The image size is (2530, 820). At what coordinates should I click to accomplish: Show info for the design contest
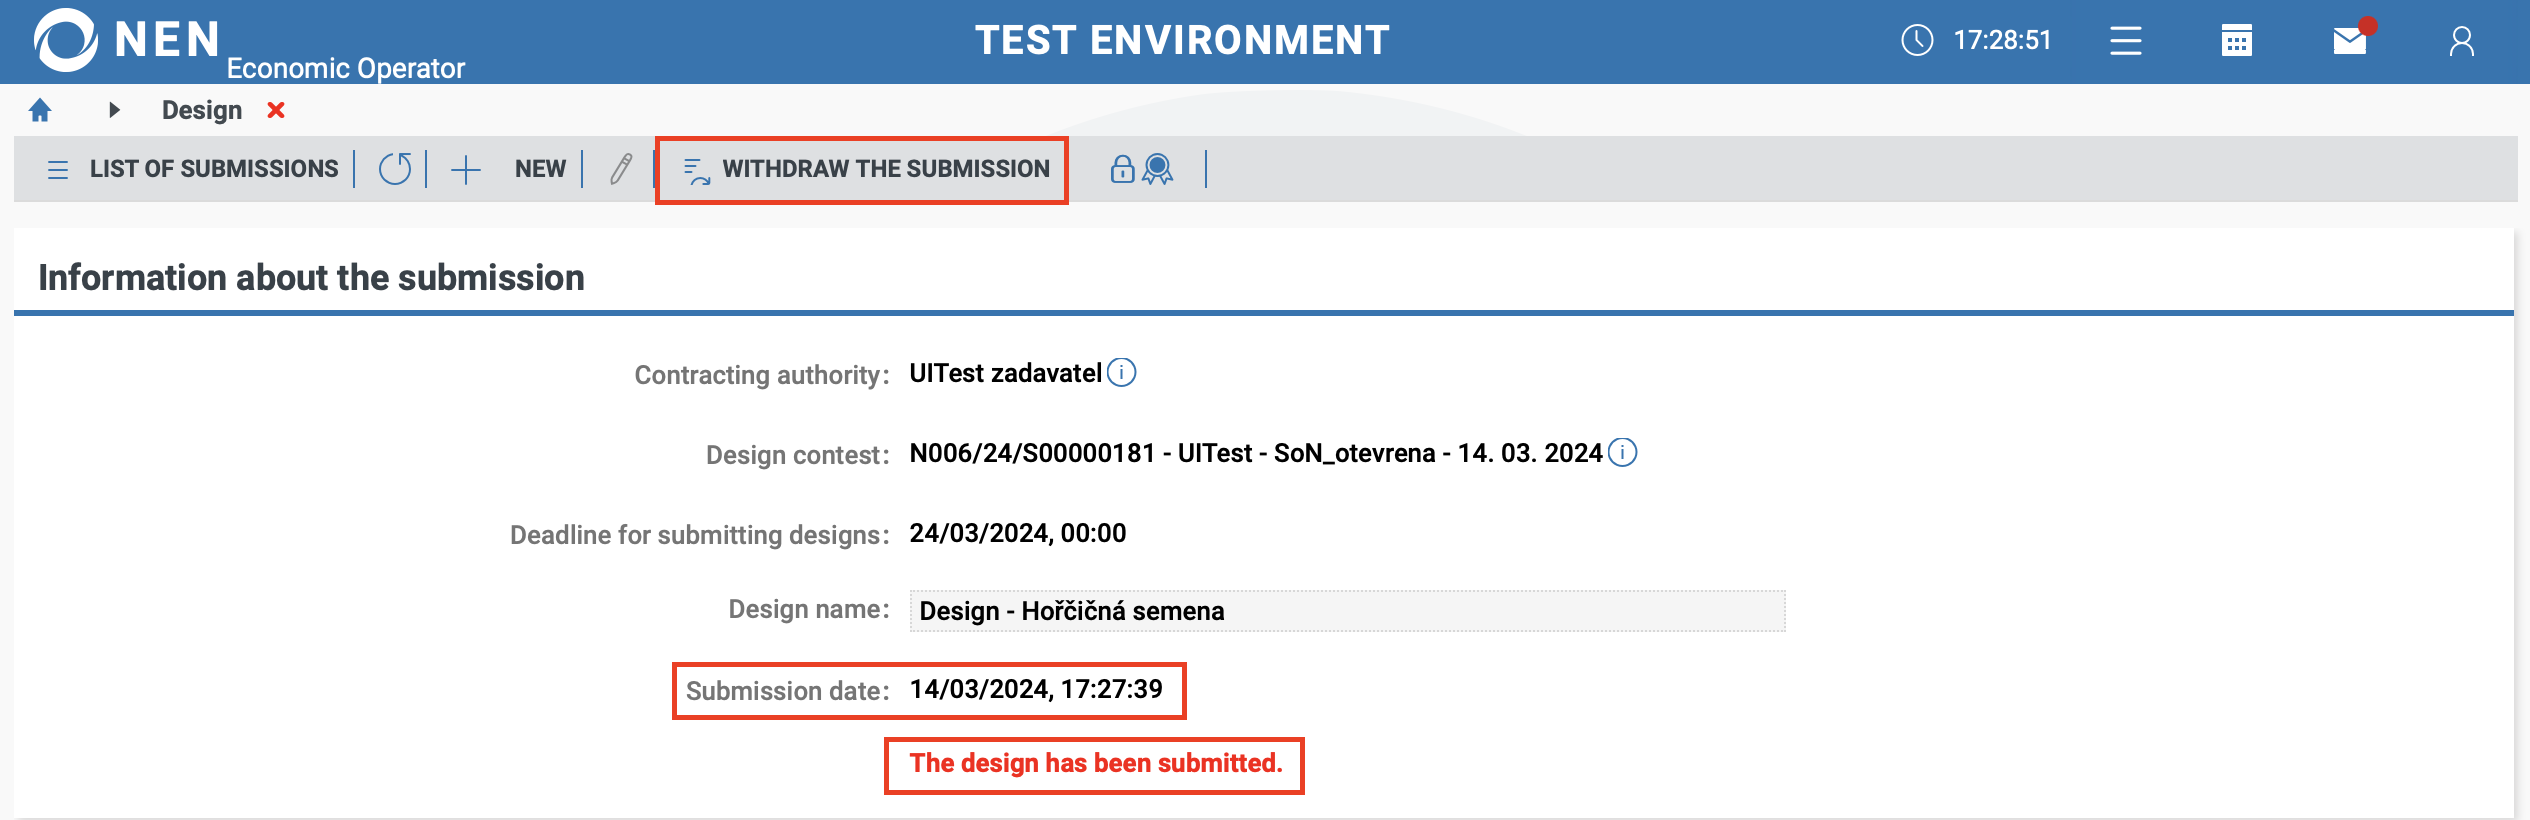pos(1622,453)
